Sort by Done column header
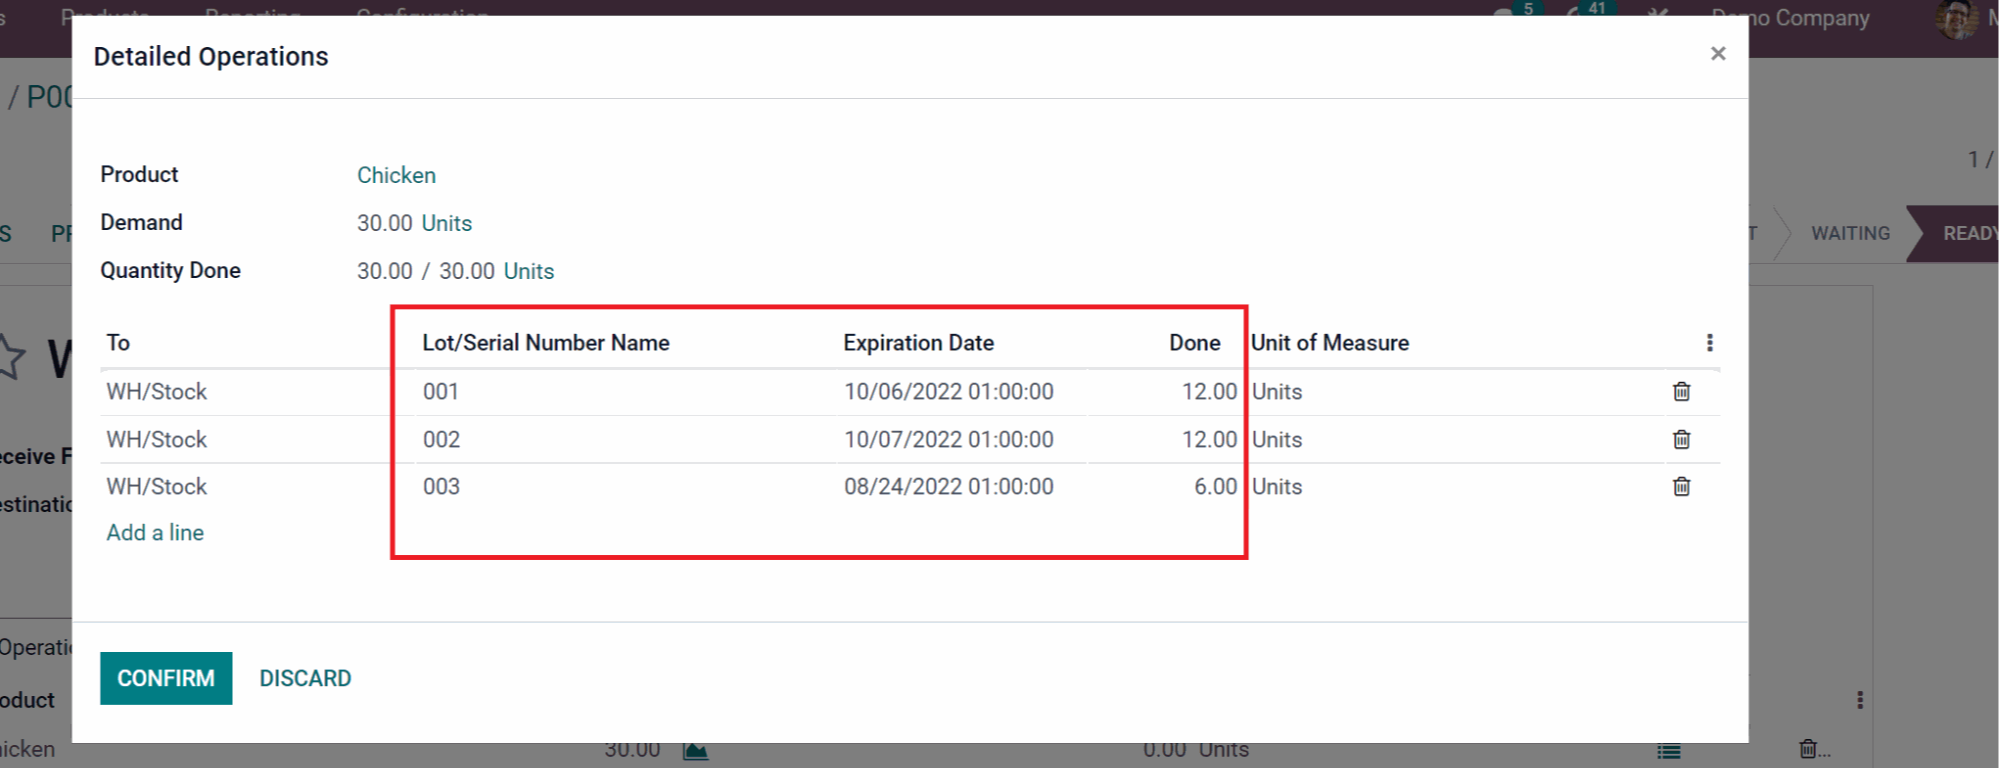This screenshot has height=768, width=1999. click(x=1195, y=343)
